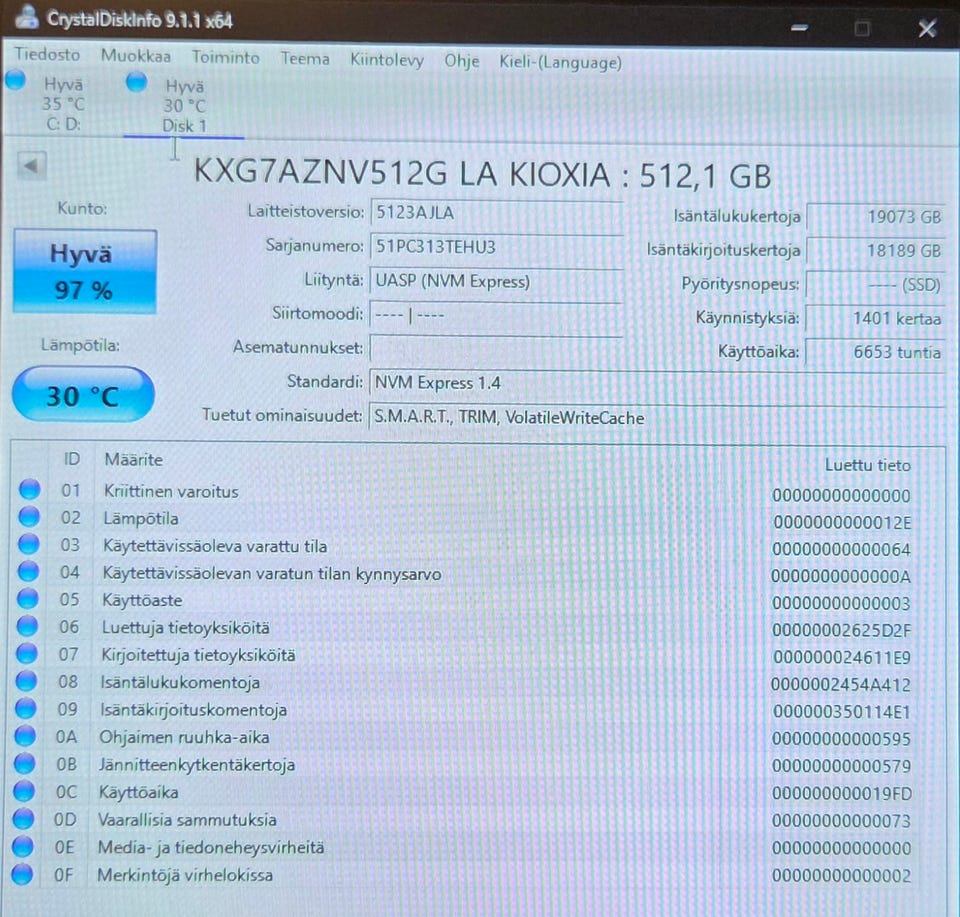Click the indicator beside Jännitteenkytkentäkertoja attribute

[28, 765]
